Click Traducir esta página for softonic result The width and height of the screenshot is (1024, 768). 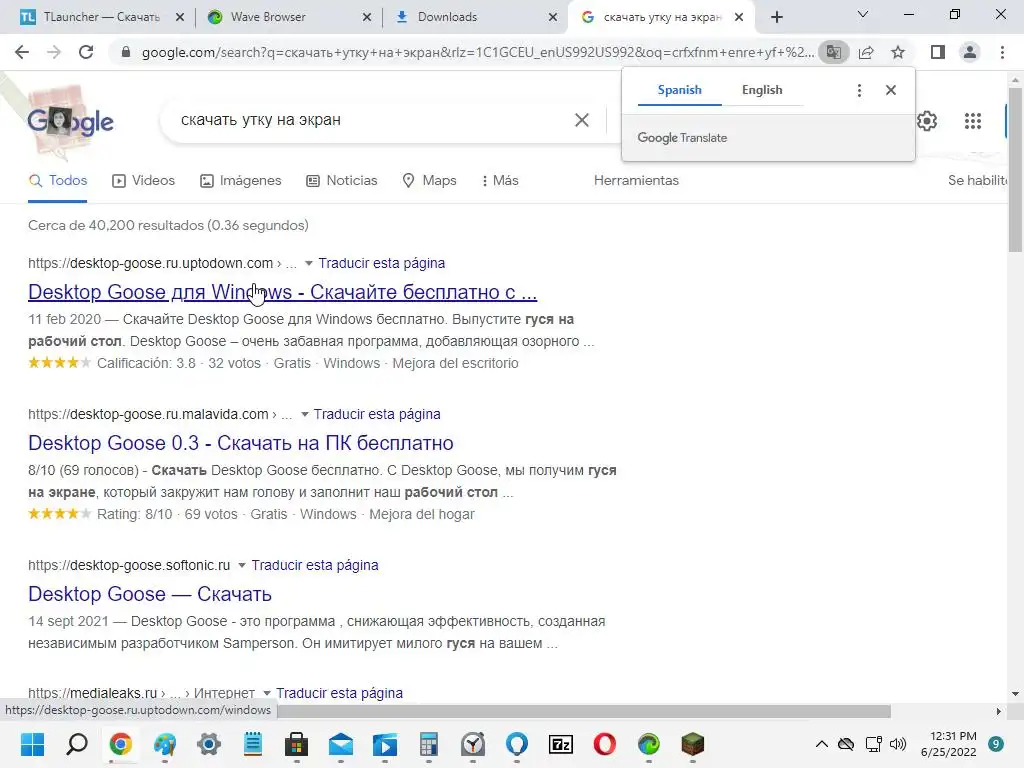(x=315, y=565)
